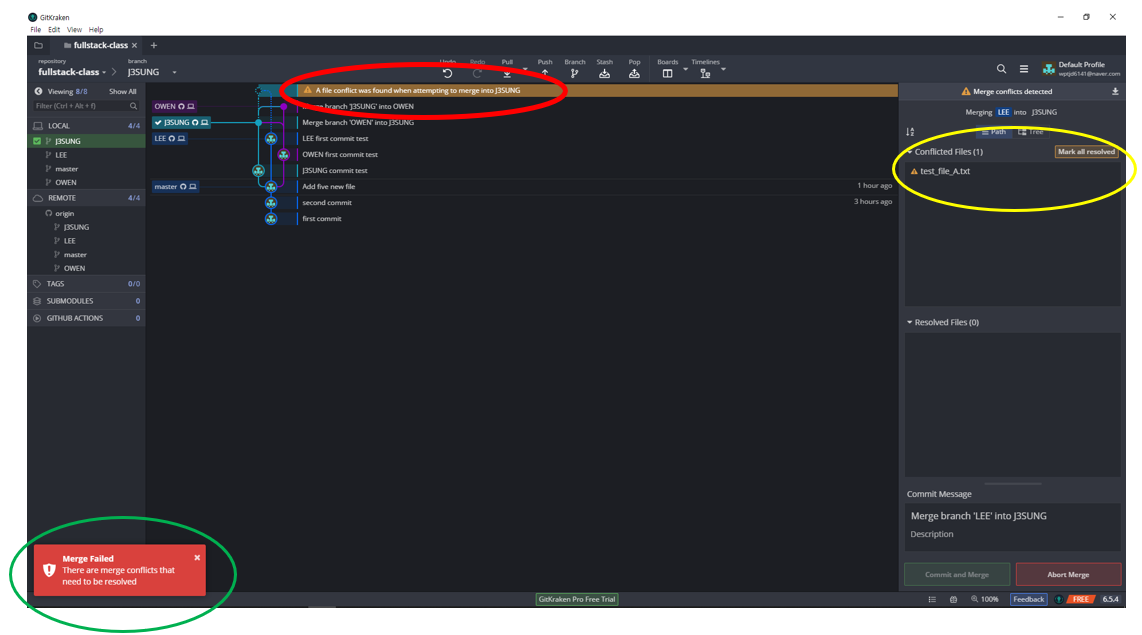Image resolution: width=1142 pixels, height=635 pixels.
Task: Click the Feedback button
Action: [x=1028, y=599]
